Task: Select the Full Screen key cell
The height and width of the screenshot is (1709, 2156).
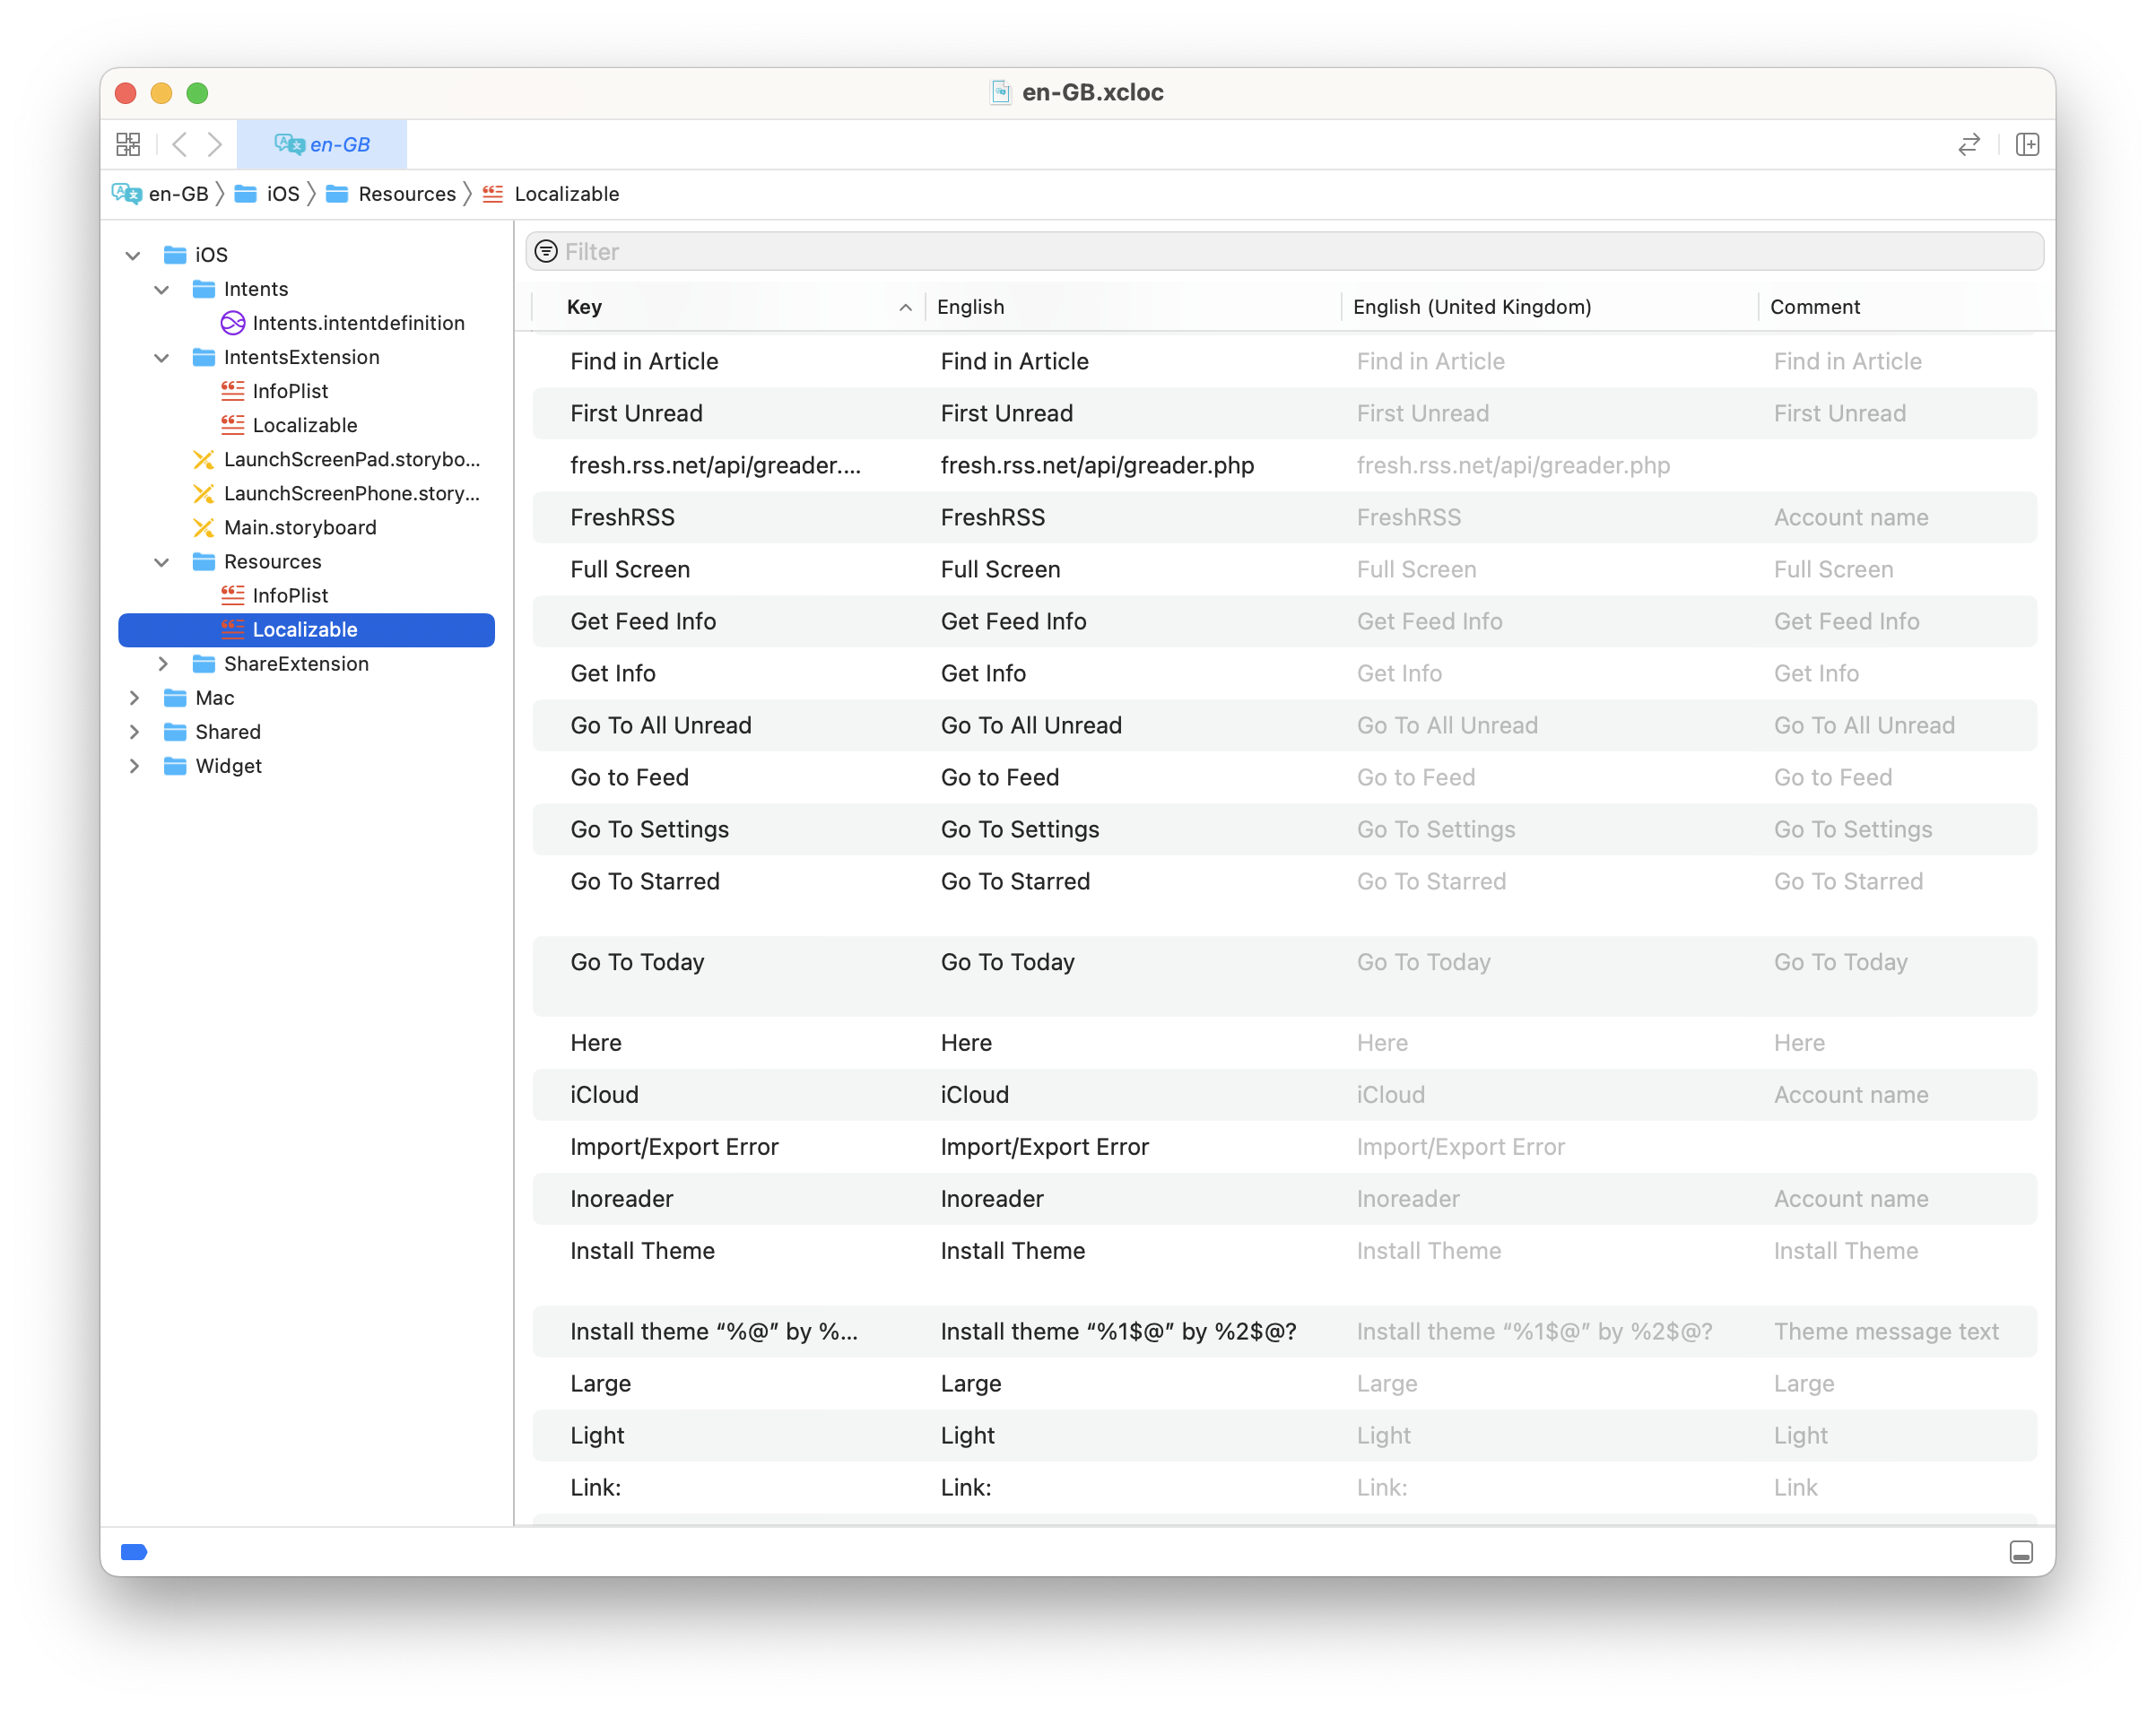Action: tap(630, 569)
